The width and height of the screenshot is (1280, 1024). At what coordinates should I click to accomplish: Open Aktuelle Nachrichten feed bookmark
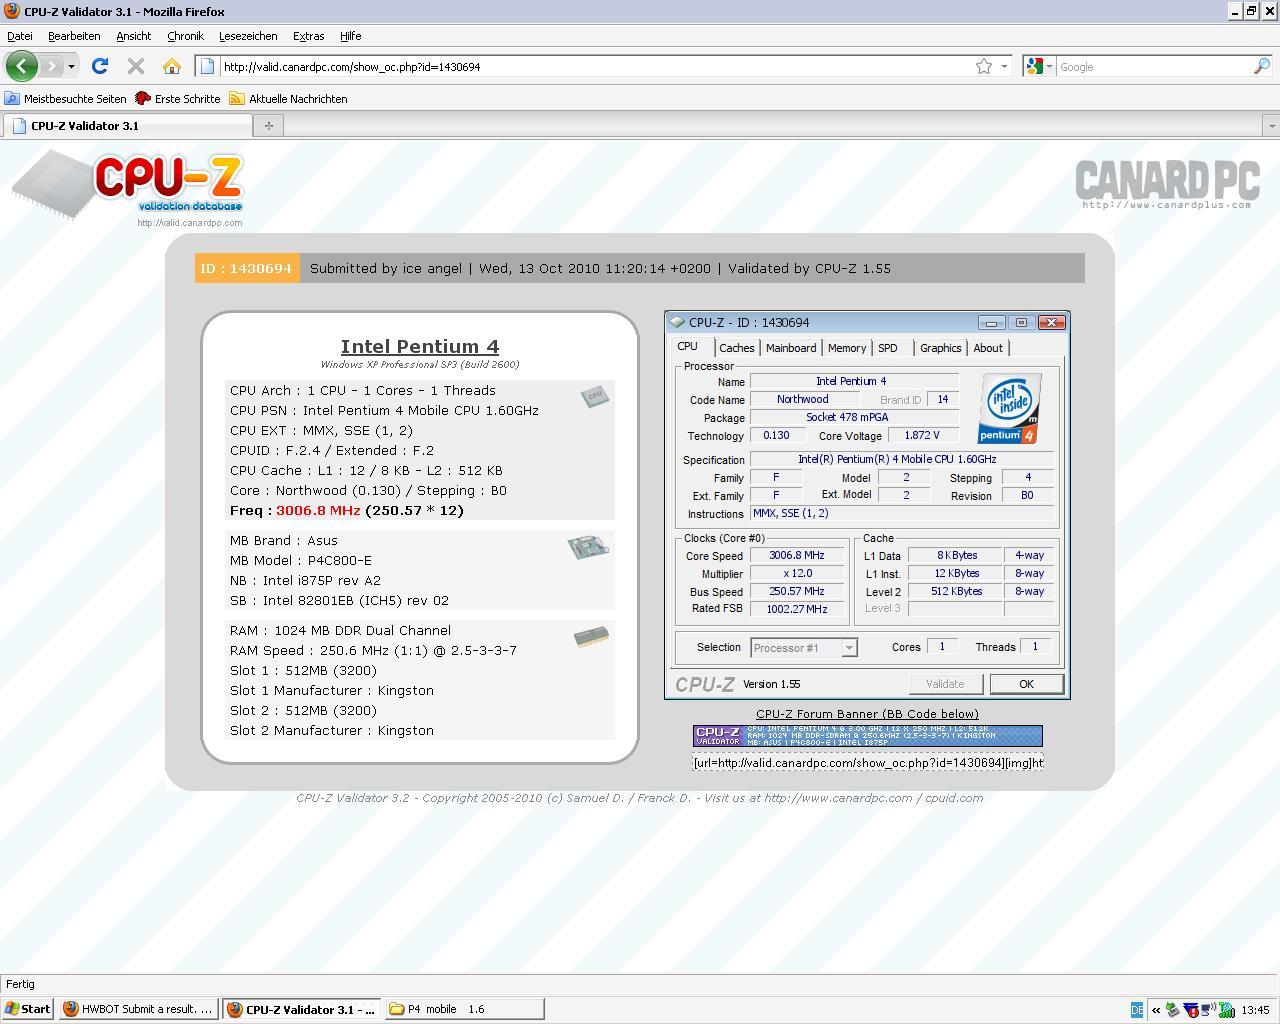tap(289, 98)
